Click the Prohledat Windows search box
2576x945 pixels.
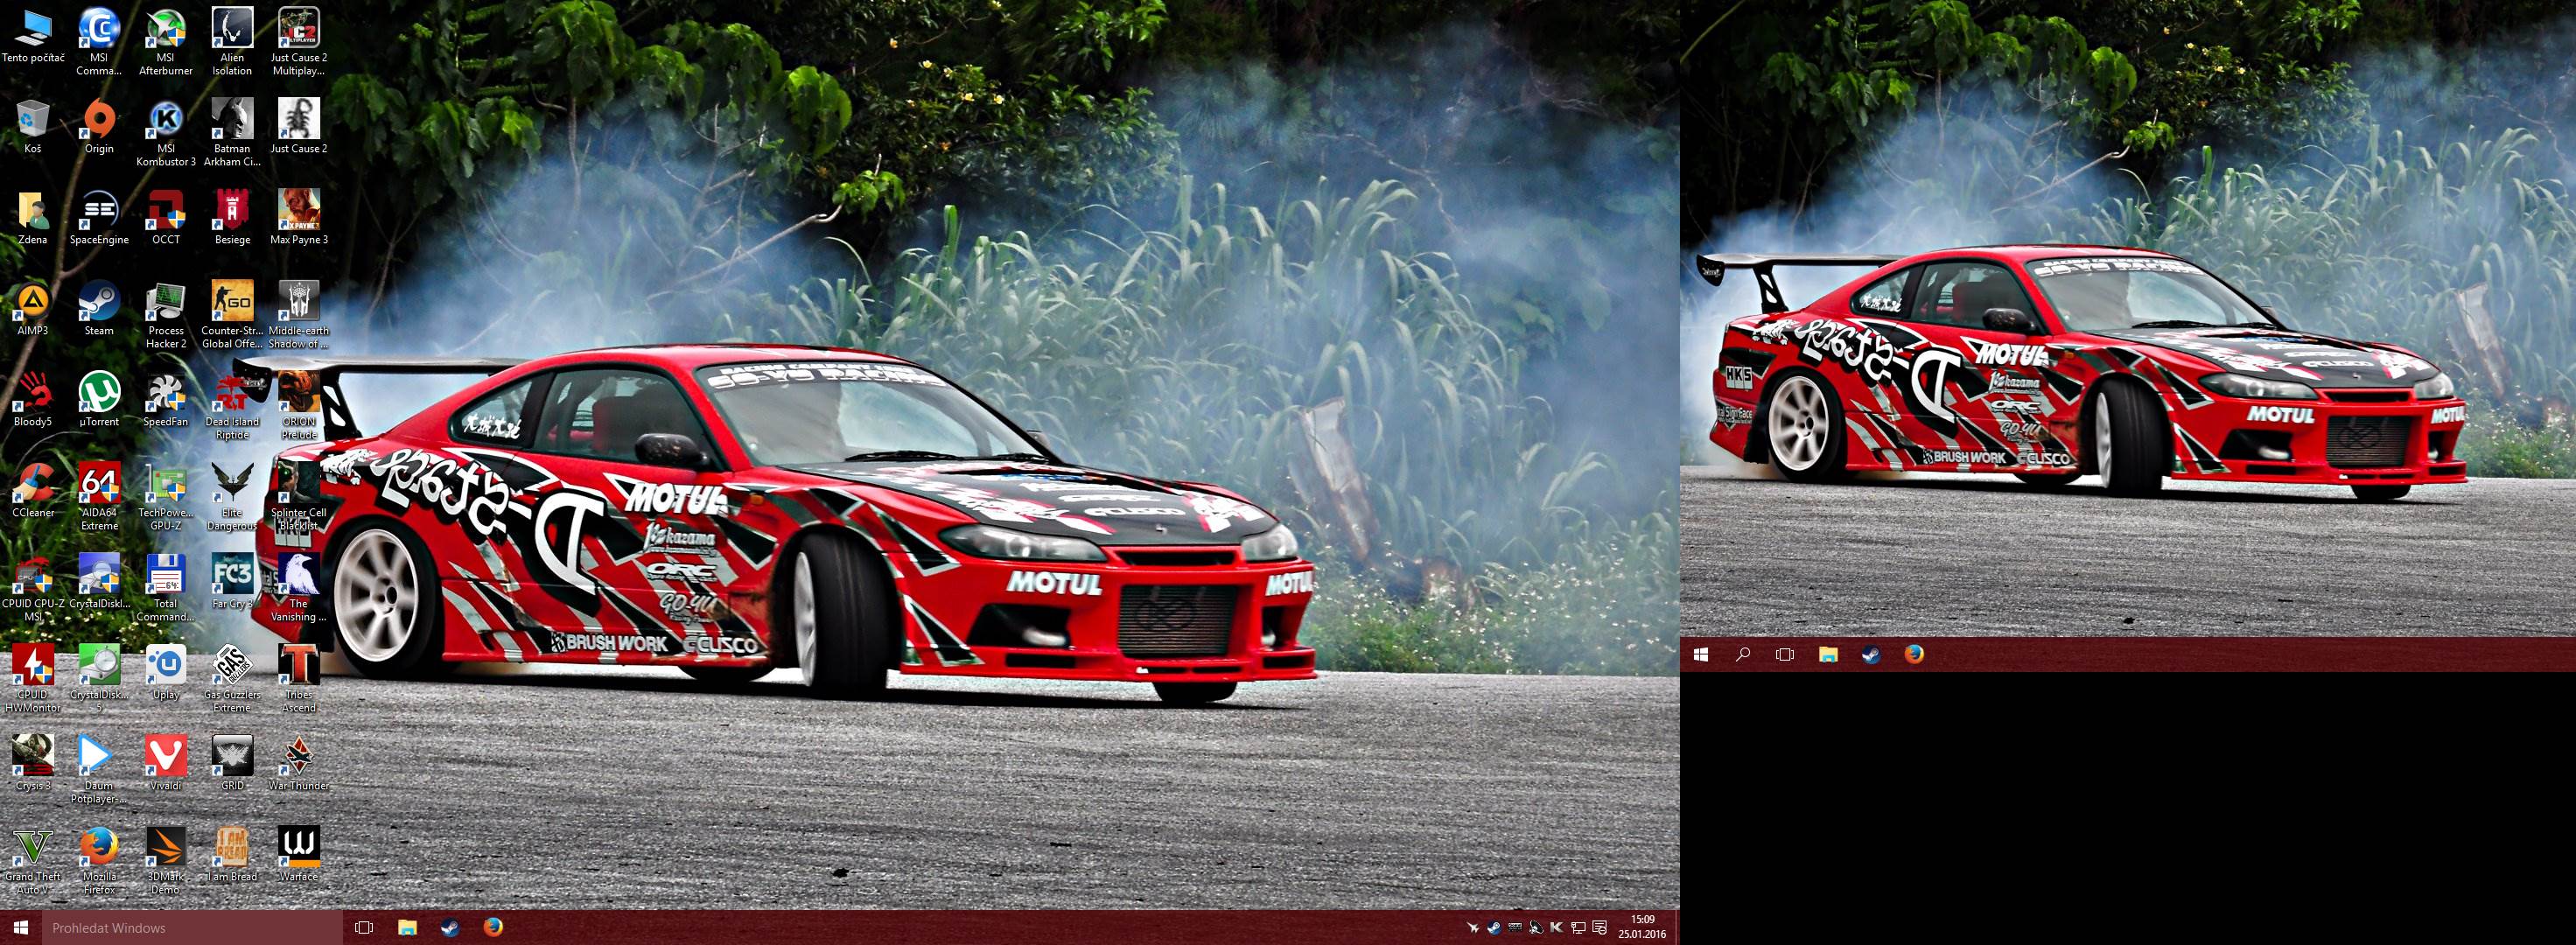pos(191,928)
